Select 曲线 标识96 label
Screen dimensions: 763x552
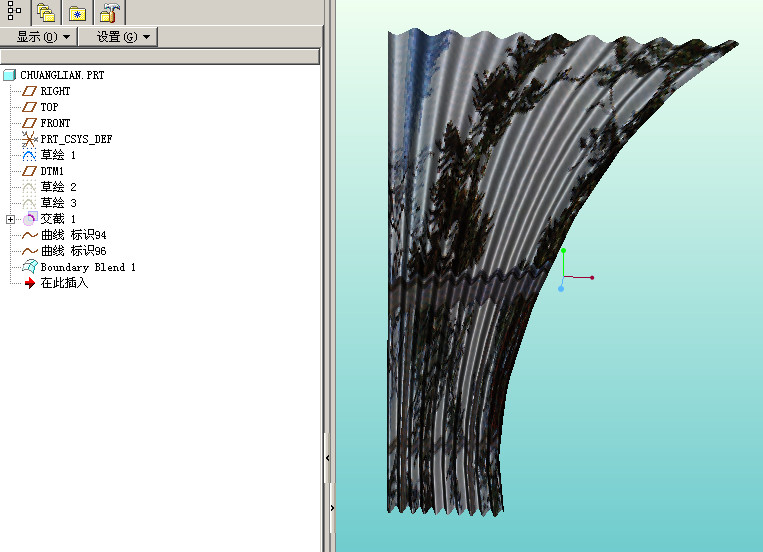(73, 251)
